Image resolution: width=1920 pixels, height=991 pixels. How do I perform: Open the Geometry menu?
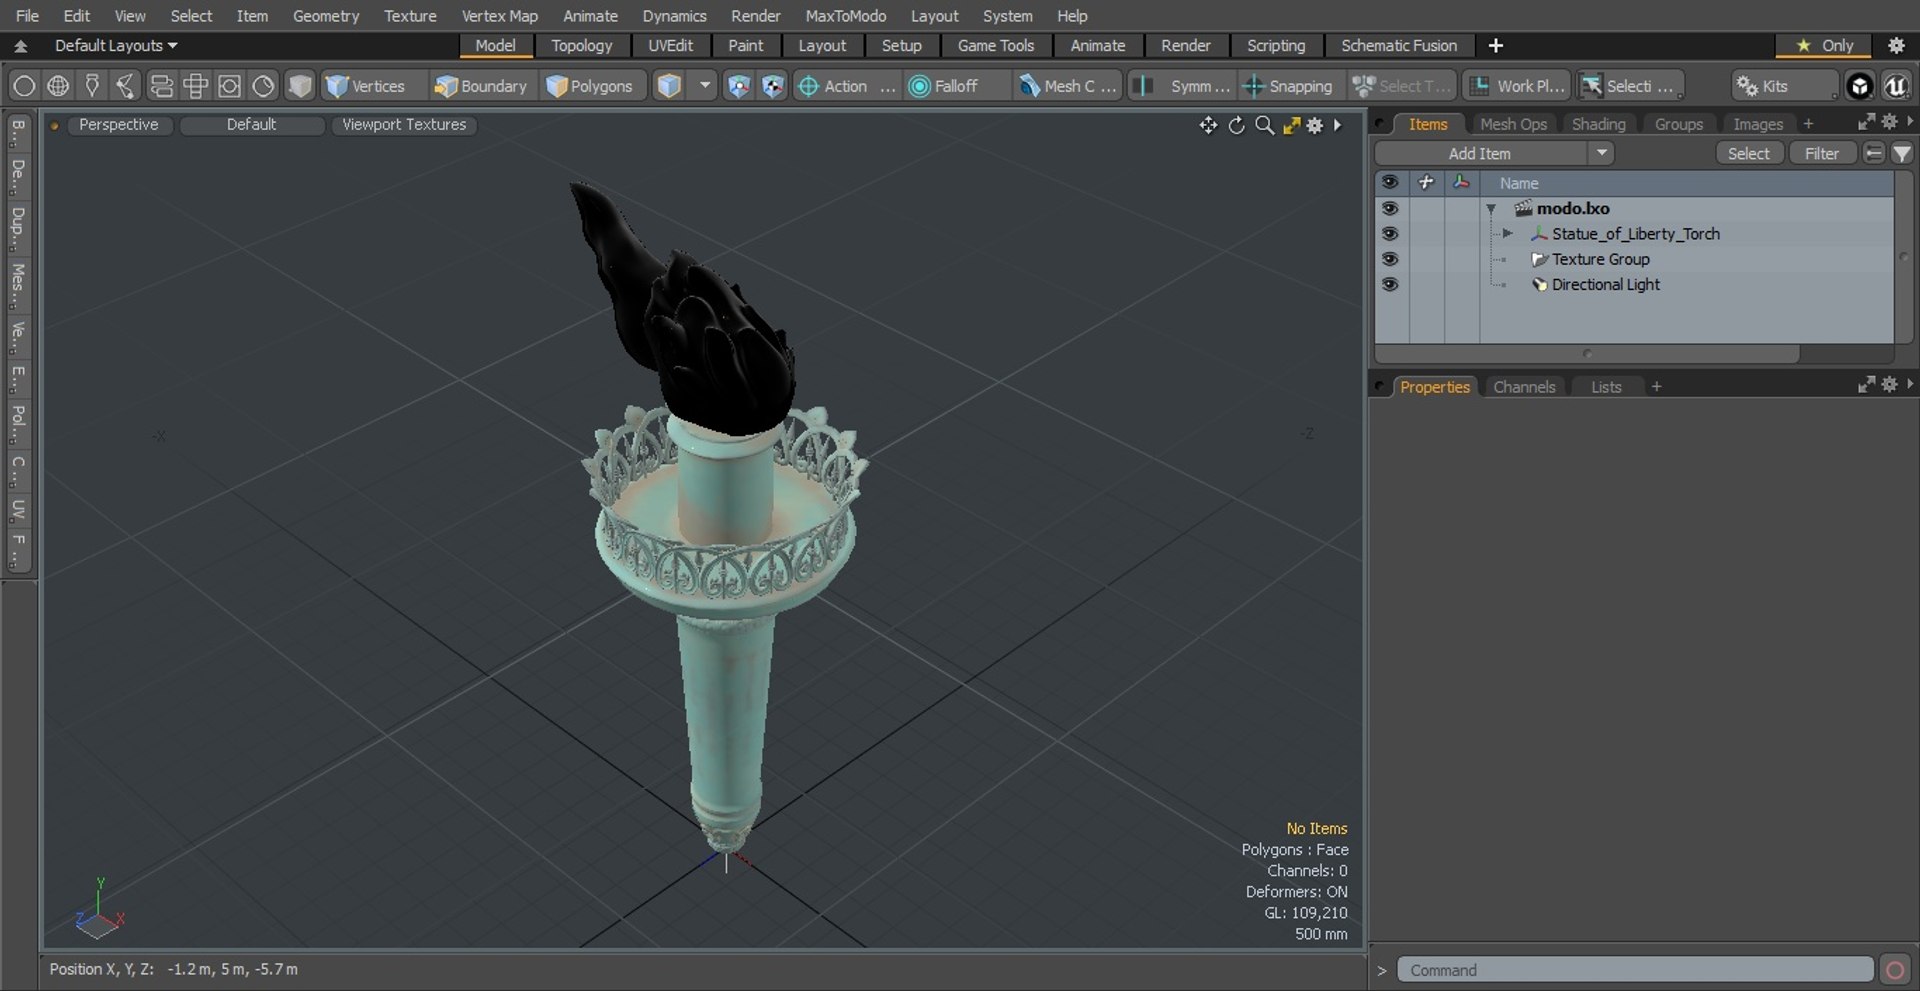325,15
